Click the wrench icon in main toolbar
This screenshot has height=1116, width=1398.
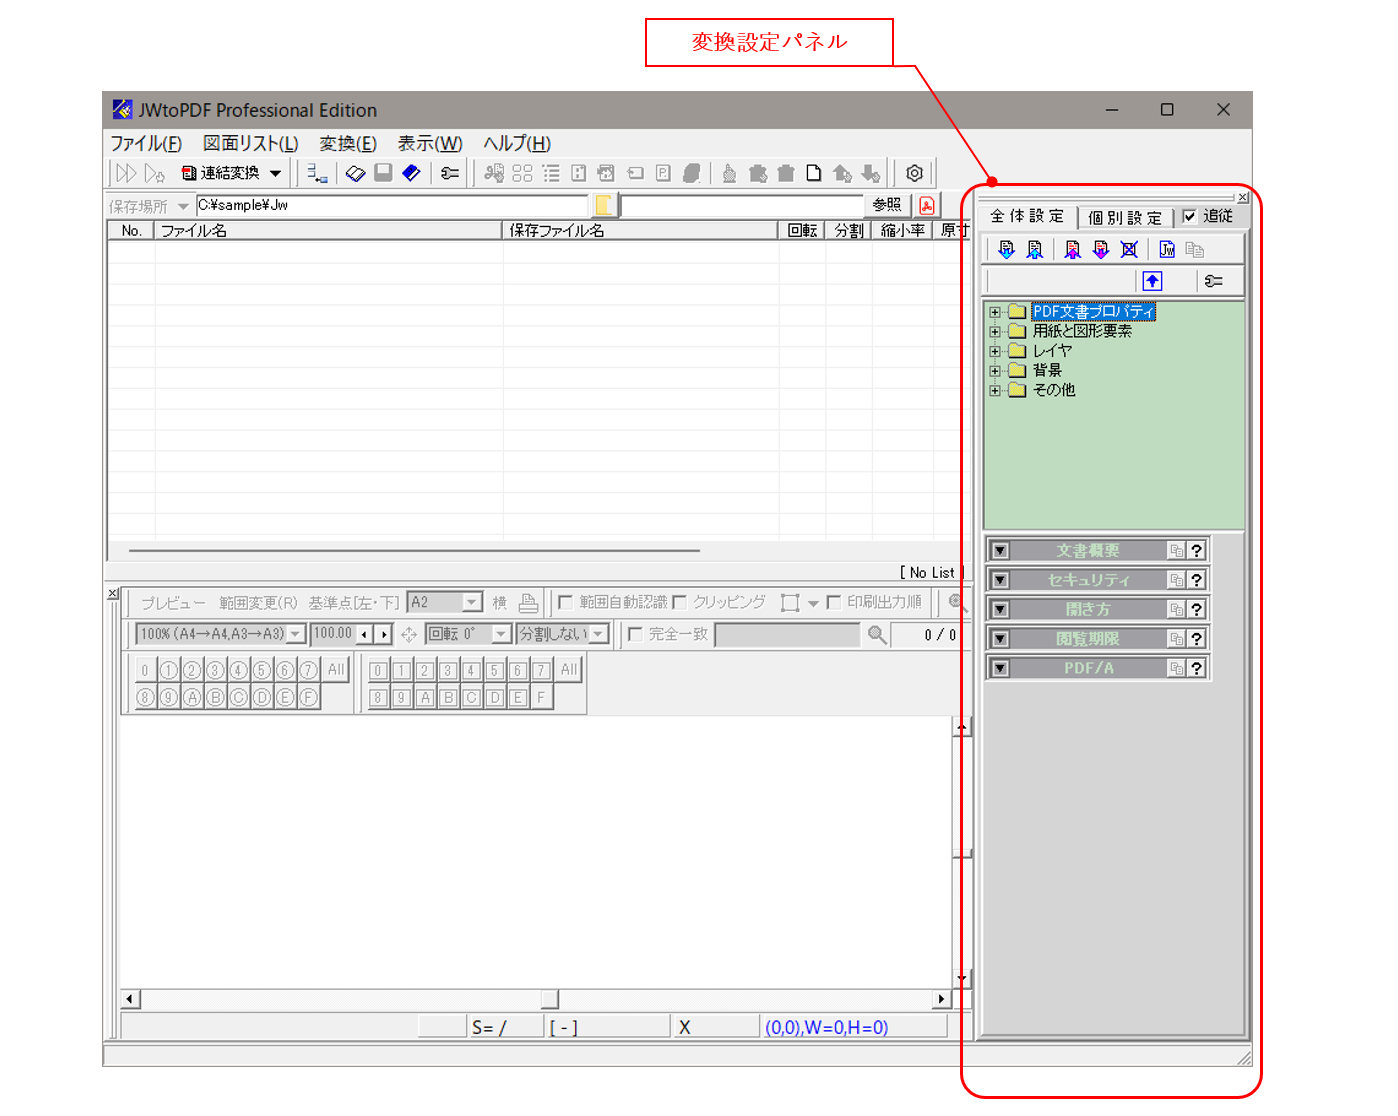[450, 173]
